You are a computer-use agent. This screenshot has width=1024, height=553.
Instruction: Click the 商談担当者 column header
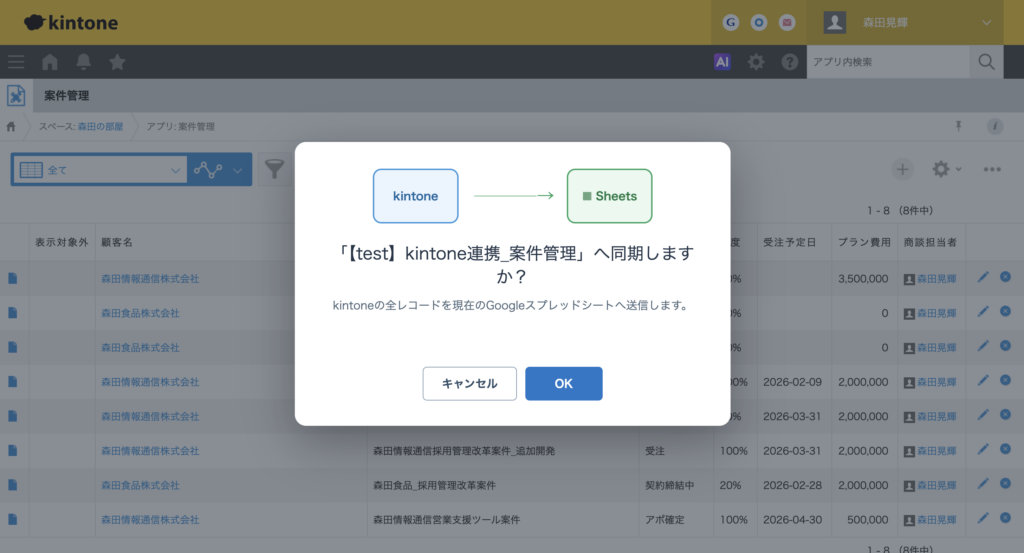tap(930, 242)
